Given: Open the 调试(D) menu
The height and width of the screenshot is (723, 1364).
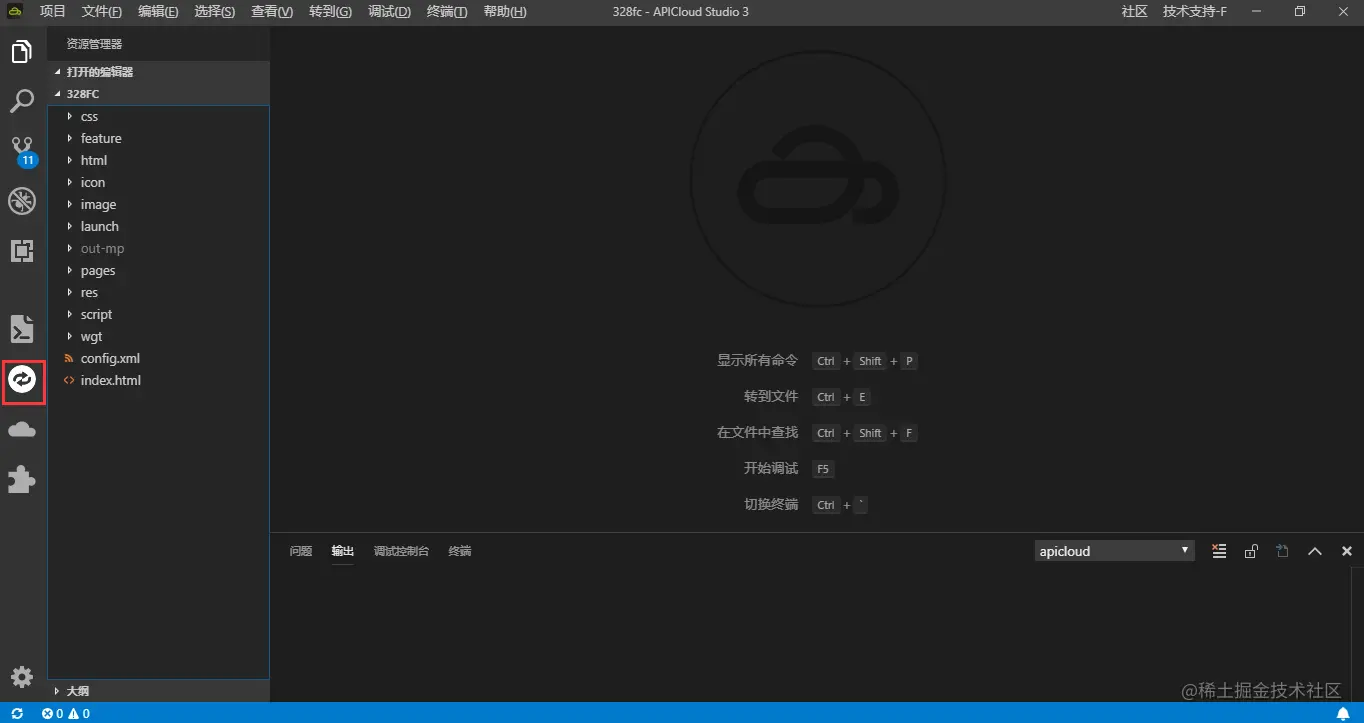Looking at the screenshot, I should (x=389, y=11).
